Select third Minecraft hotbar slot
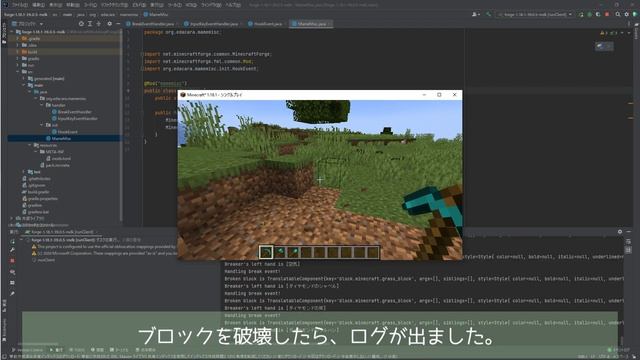Viewport: 640px width, 360px height. point(293,252)
